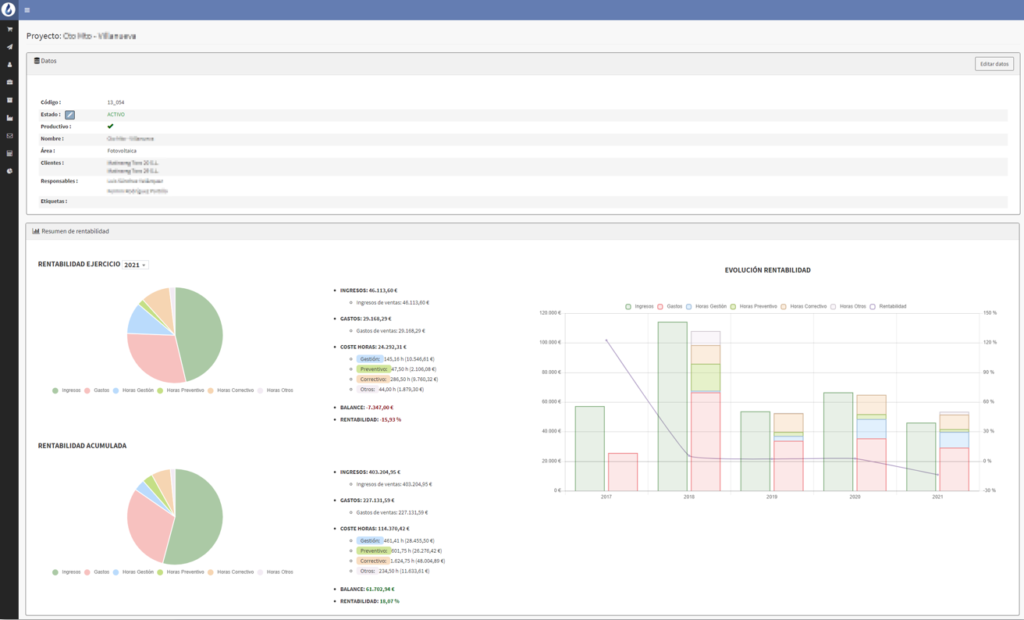Click the Editar datos button
The image size is (1024, 620).
[994, 64]
